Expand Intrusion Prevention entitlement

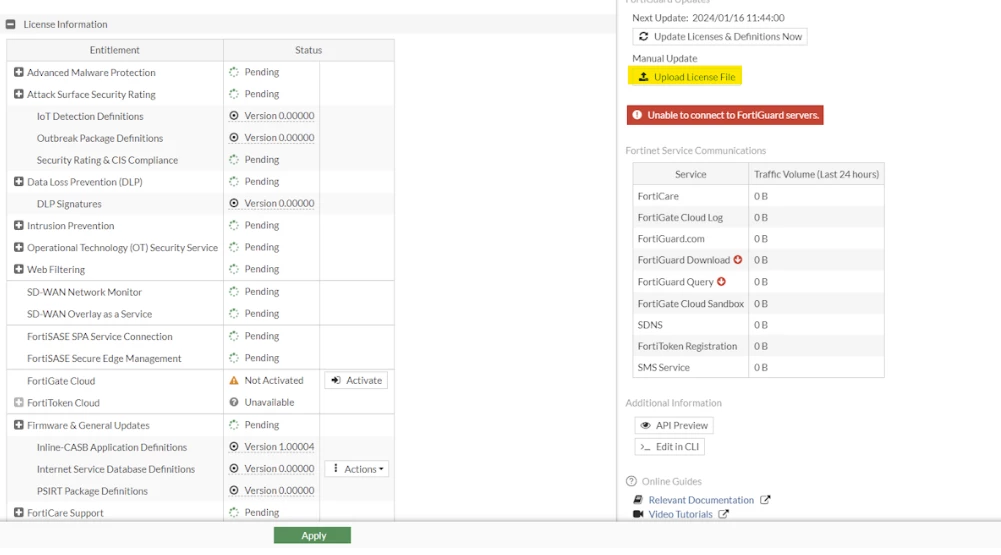click(x=19, y=225)
